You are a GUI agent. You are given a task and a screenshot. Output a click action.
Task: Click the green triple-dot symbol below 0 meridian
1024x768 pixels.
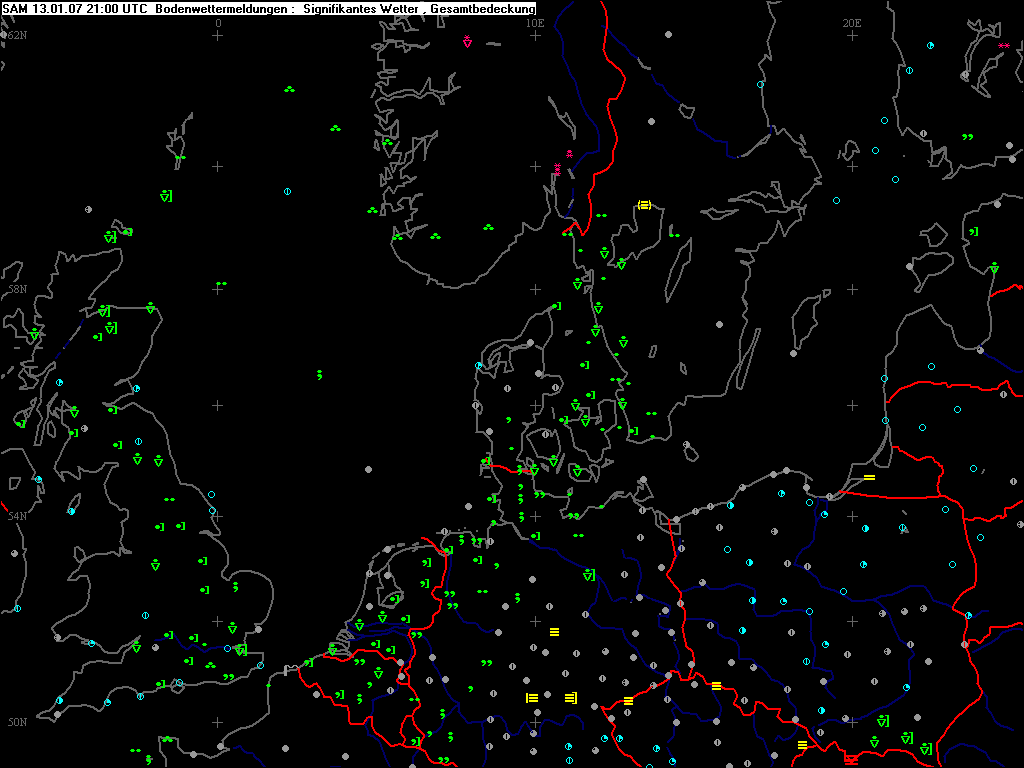point(289,90)
